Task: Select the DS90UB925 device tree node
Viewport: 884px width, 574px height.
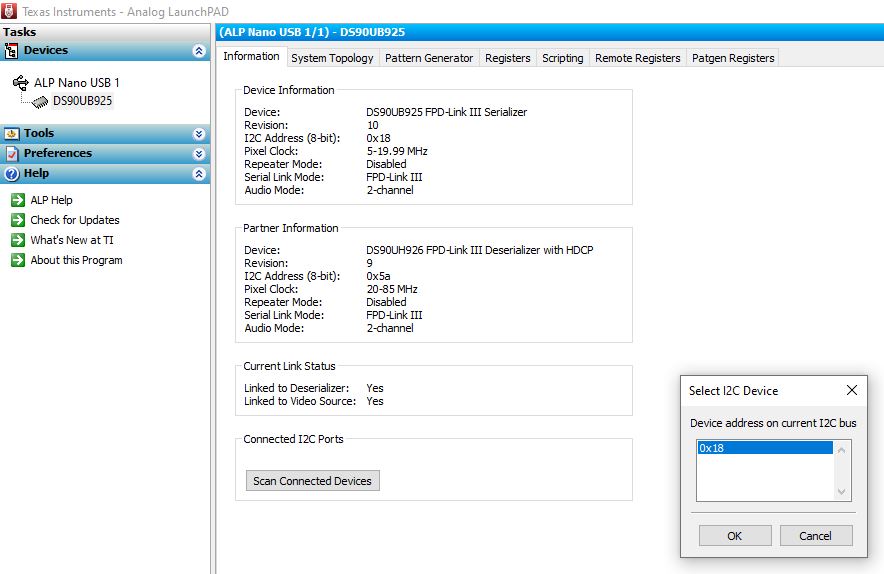Action: [x=82, y=101]
